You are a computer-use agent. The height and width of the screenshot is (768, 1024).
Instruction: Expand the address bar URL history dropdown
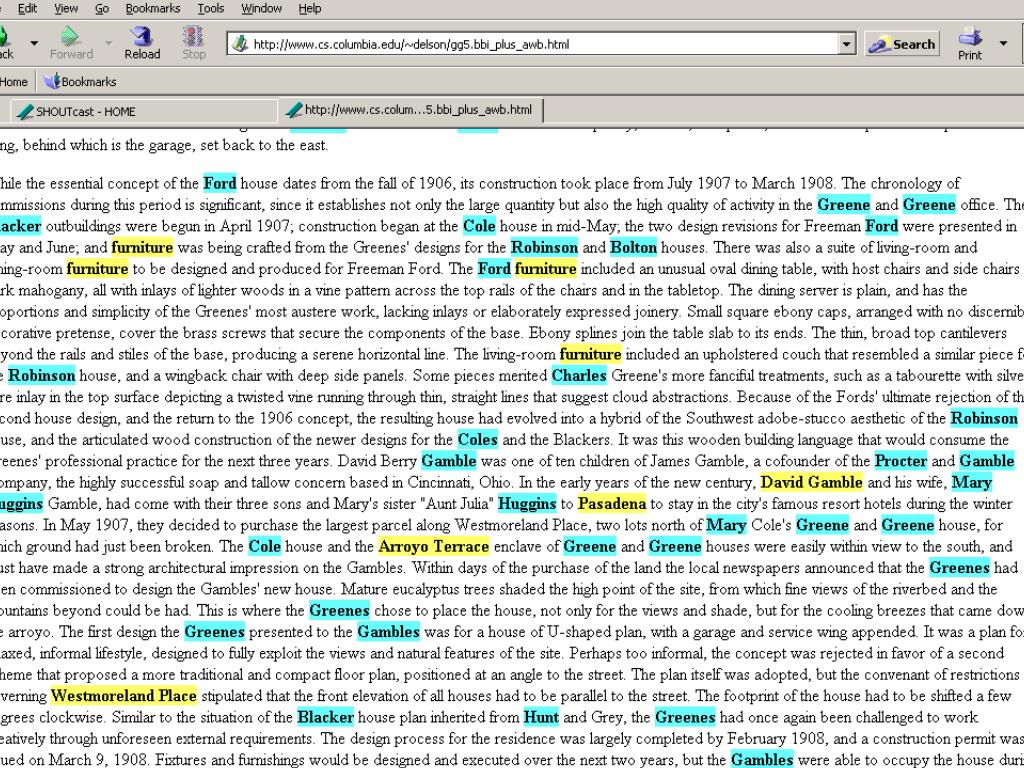pyautogui.click(x=846, y=44)
